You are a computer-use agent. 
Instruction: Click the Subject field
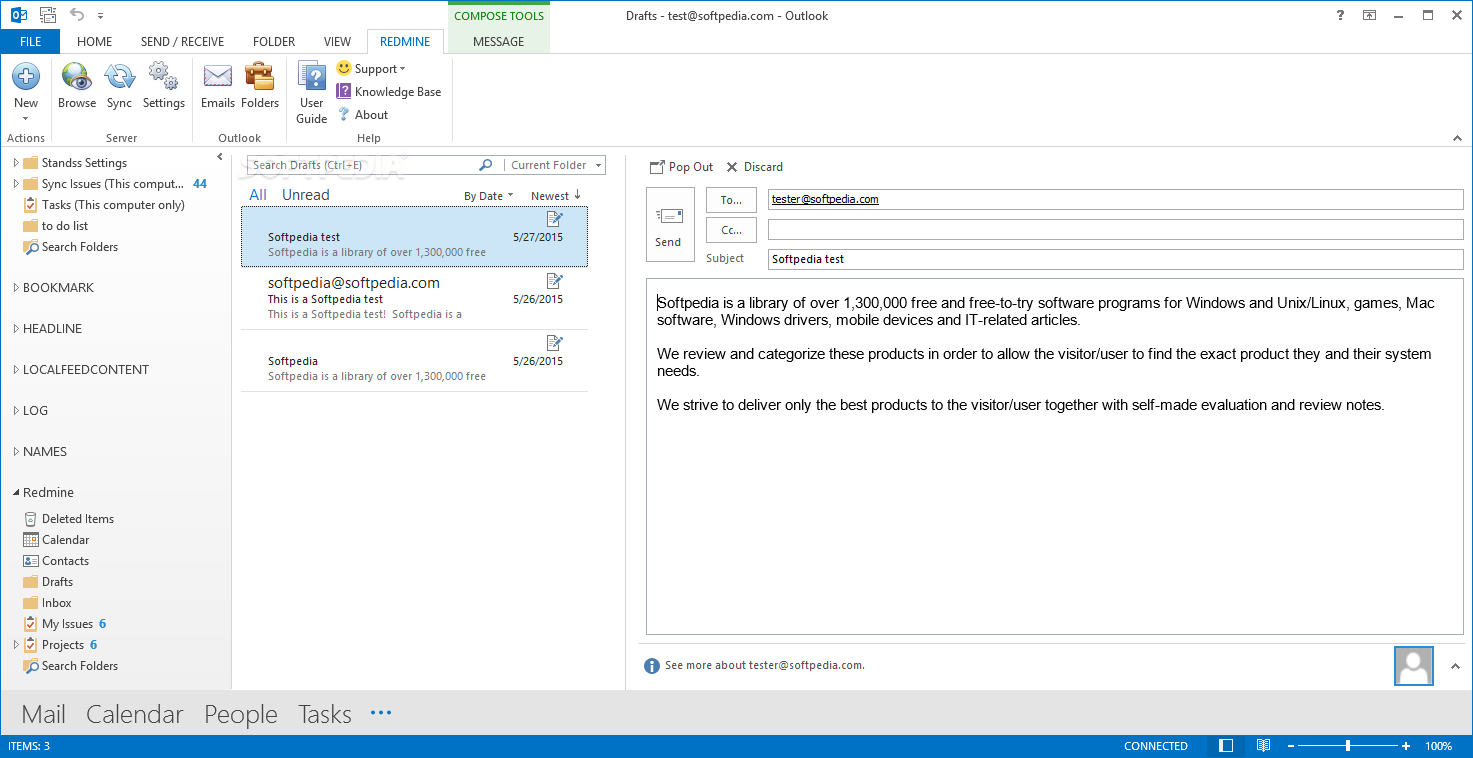(x=1115, y=259)
